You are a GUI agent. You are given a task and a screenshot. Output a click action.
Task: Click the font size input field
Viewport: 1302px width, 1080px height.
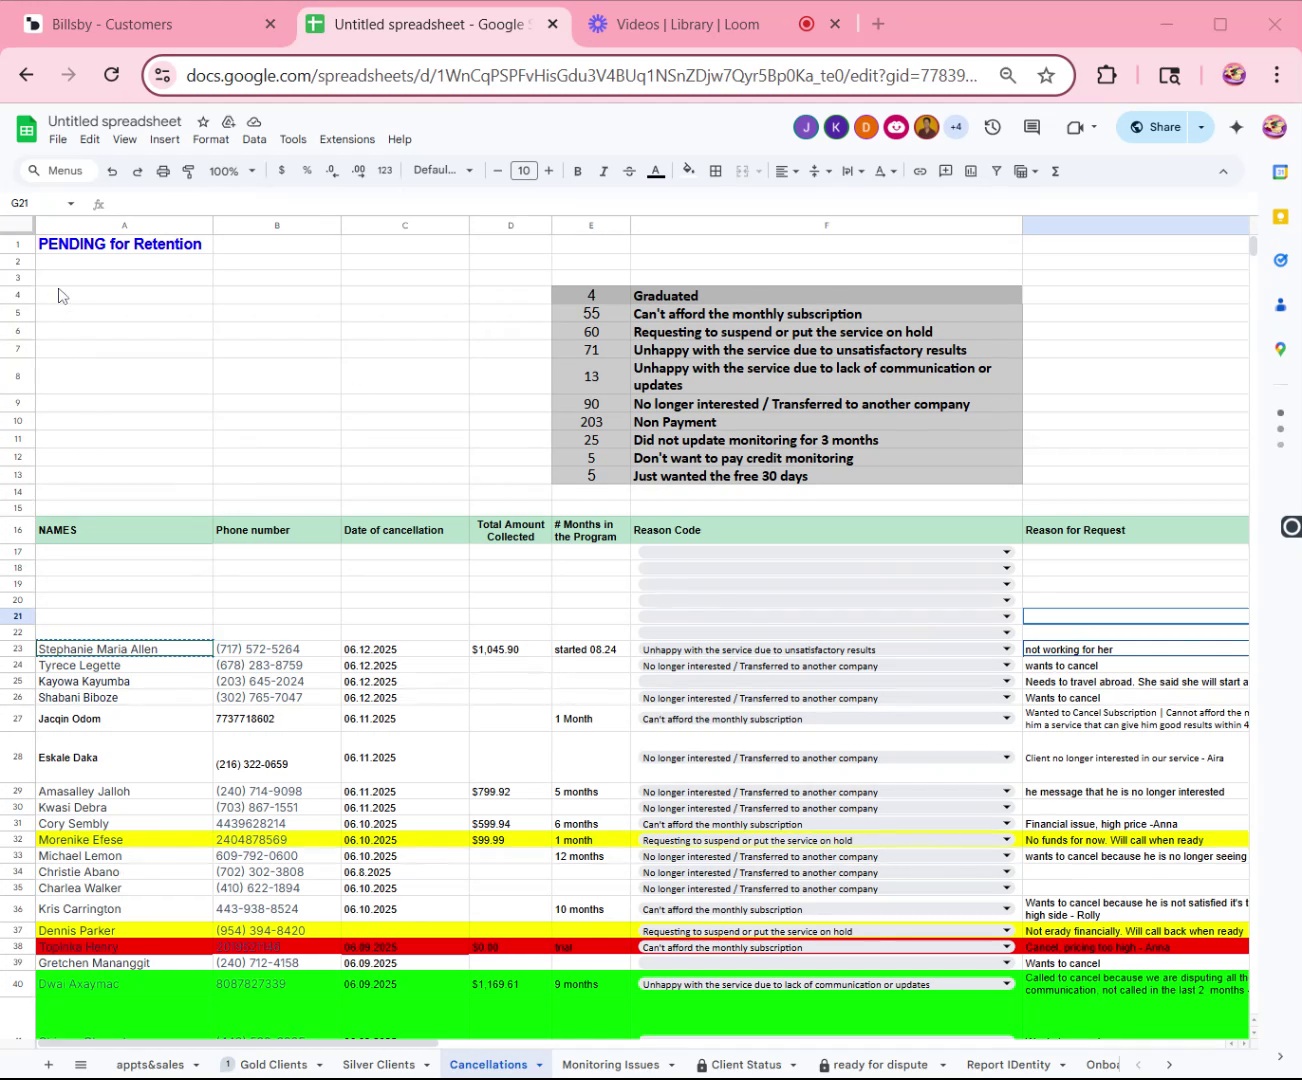pyautogui.click(x=523, y=171)
